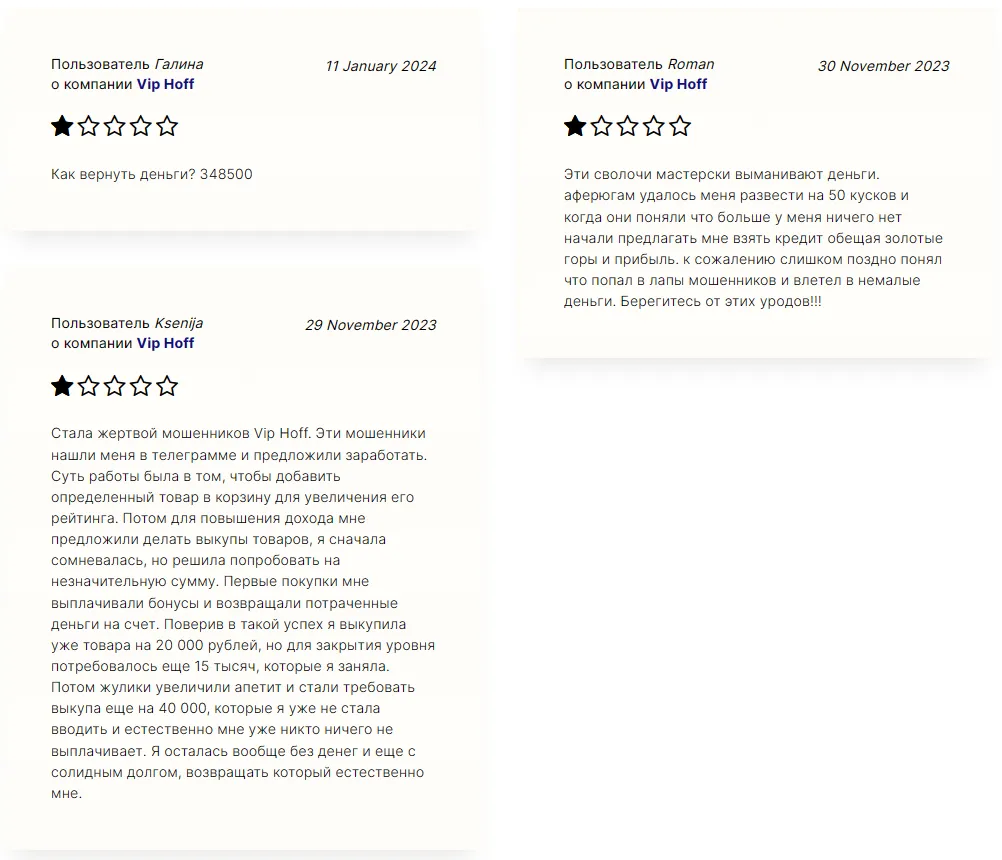Click the username Галина
The height and width of the screenshot is (860, 1002).
[179, 65]
